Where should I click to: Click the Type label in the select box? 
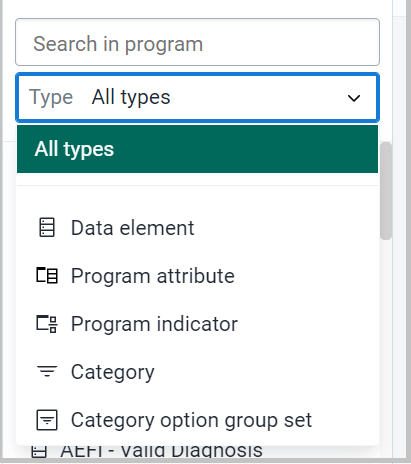(51, 97)
